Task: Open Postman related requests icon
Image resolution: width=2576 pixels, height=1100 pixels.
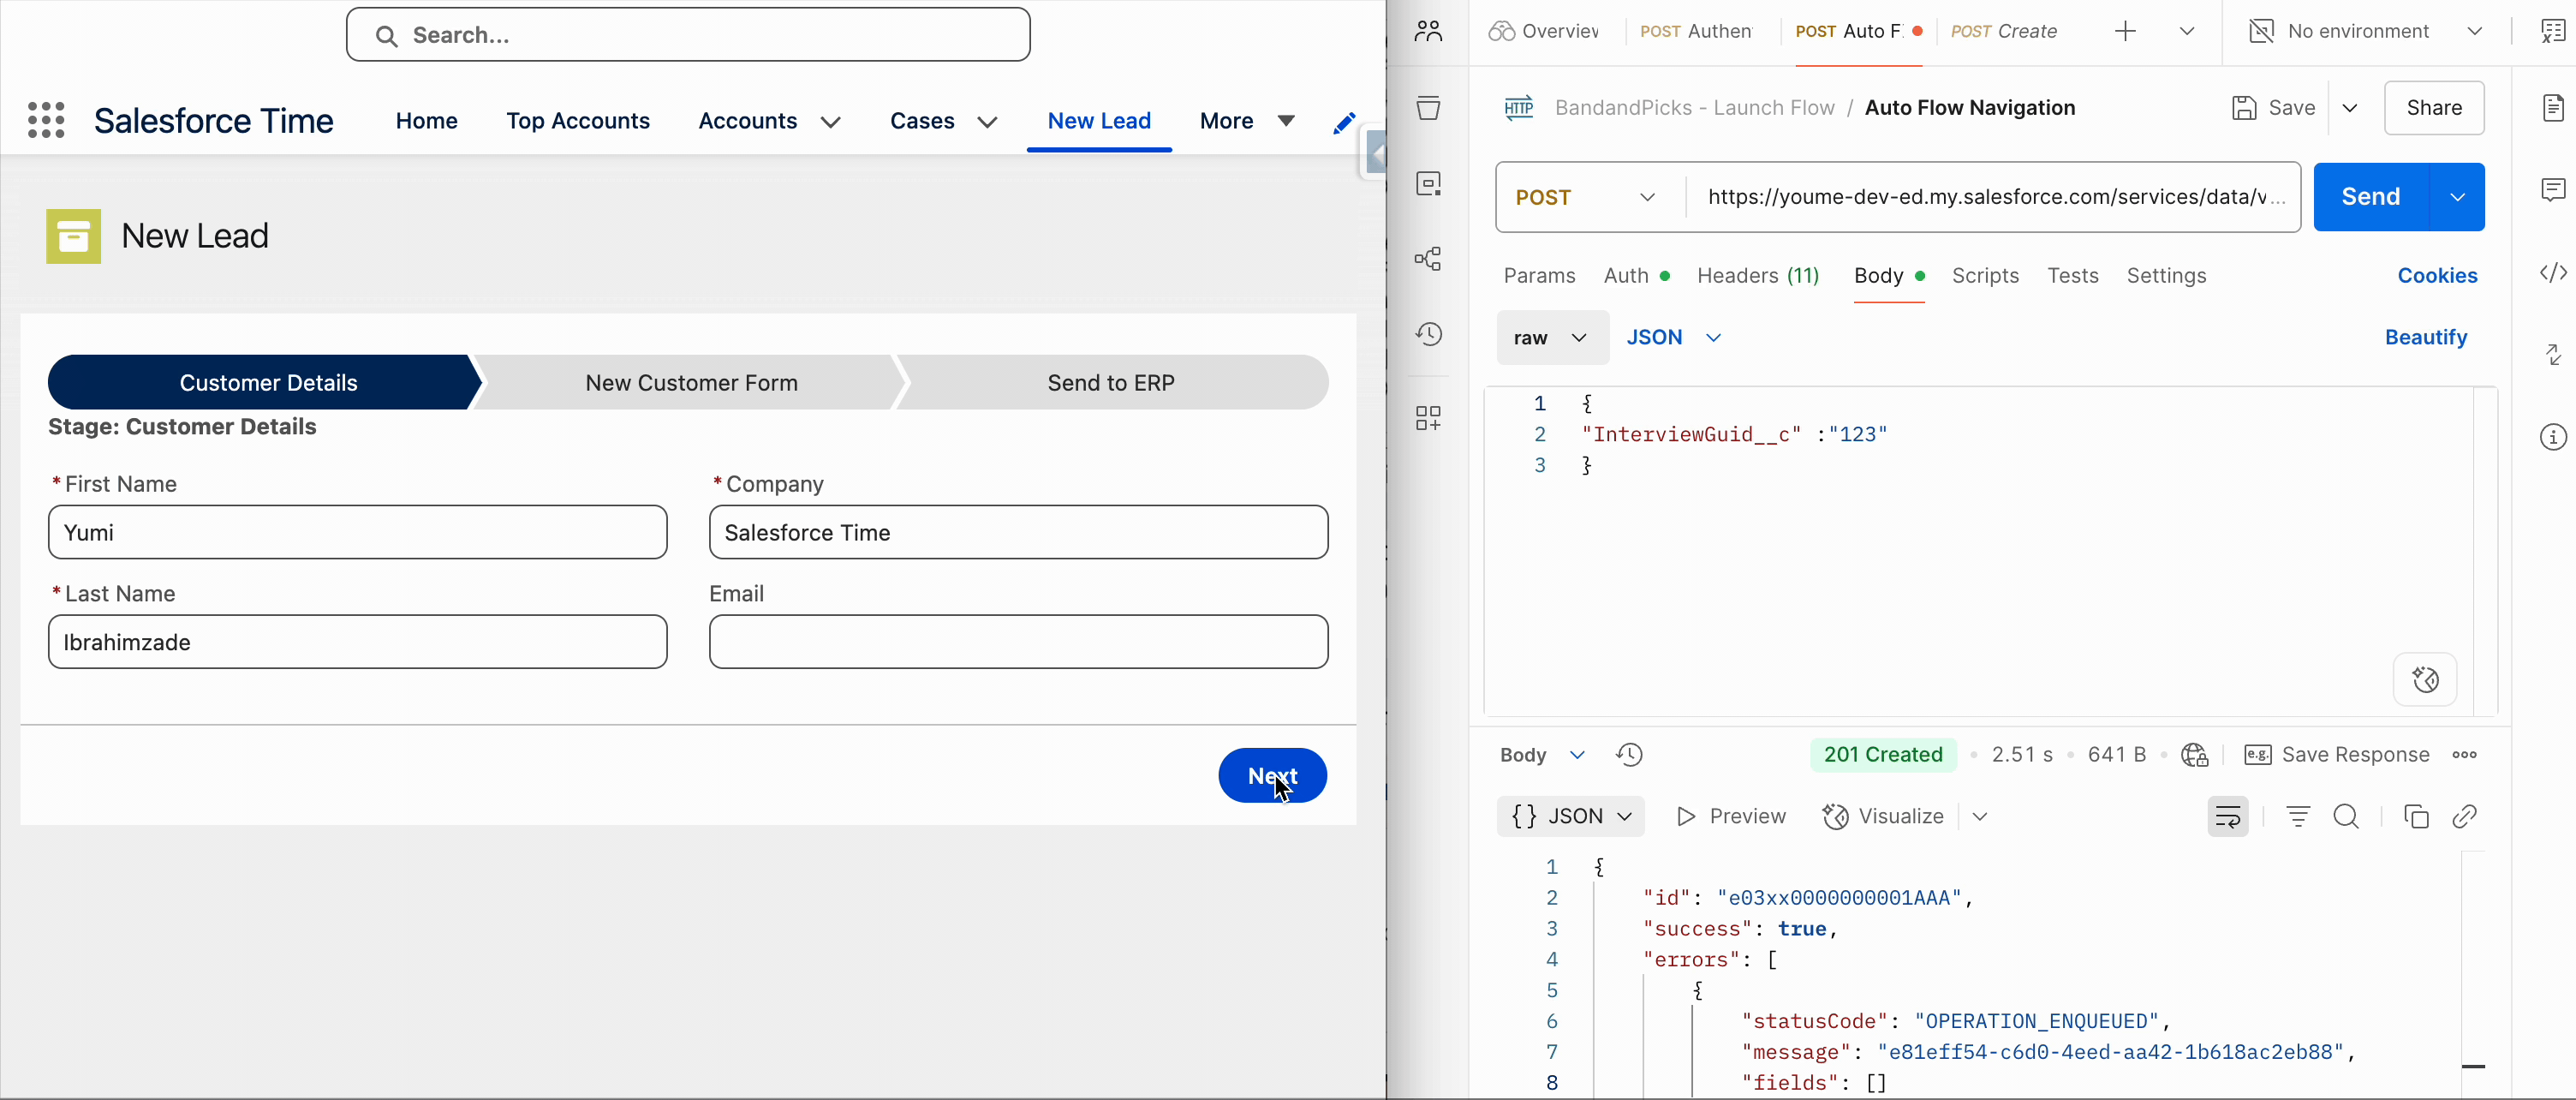Action: click(x=2553, y=354)
